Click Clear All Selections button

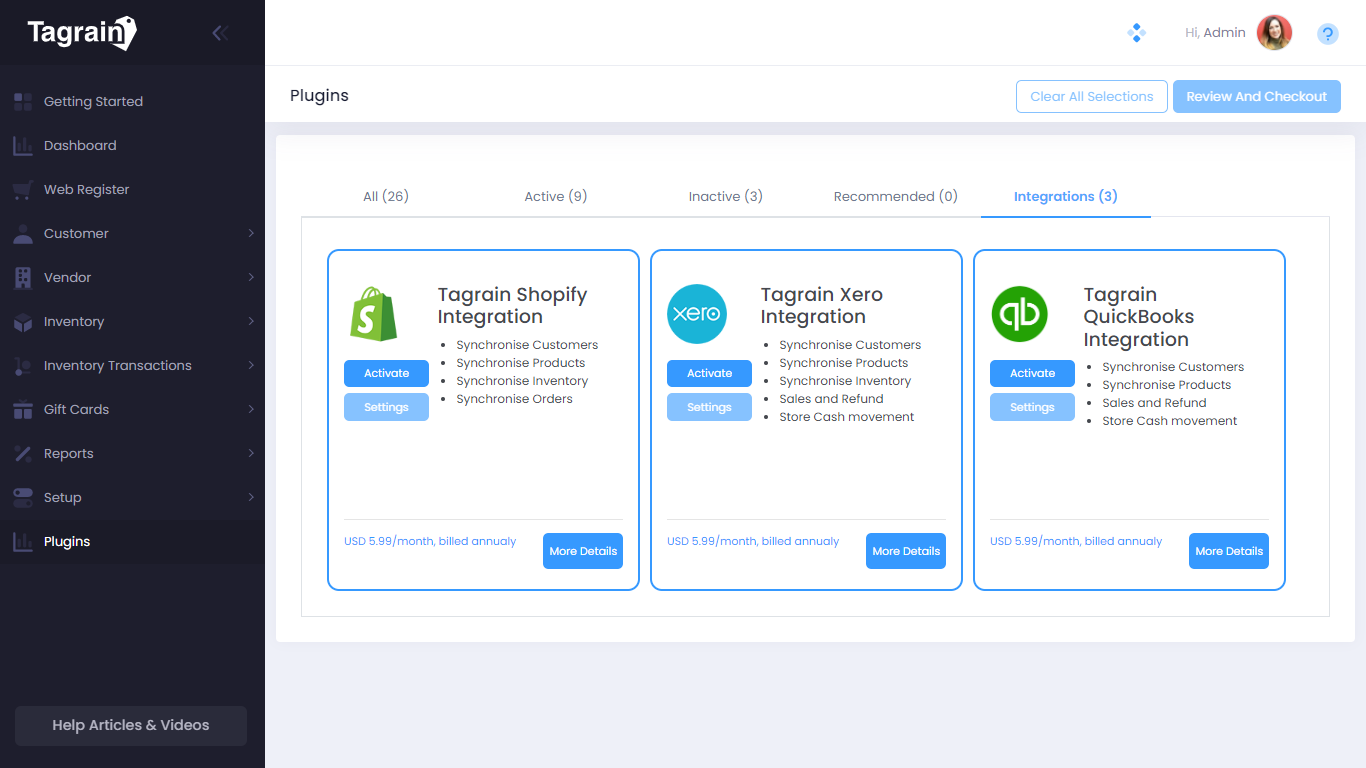tap(1091, 96)
